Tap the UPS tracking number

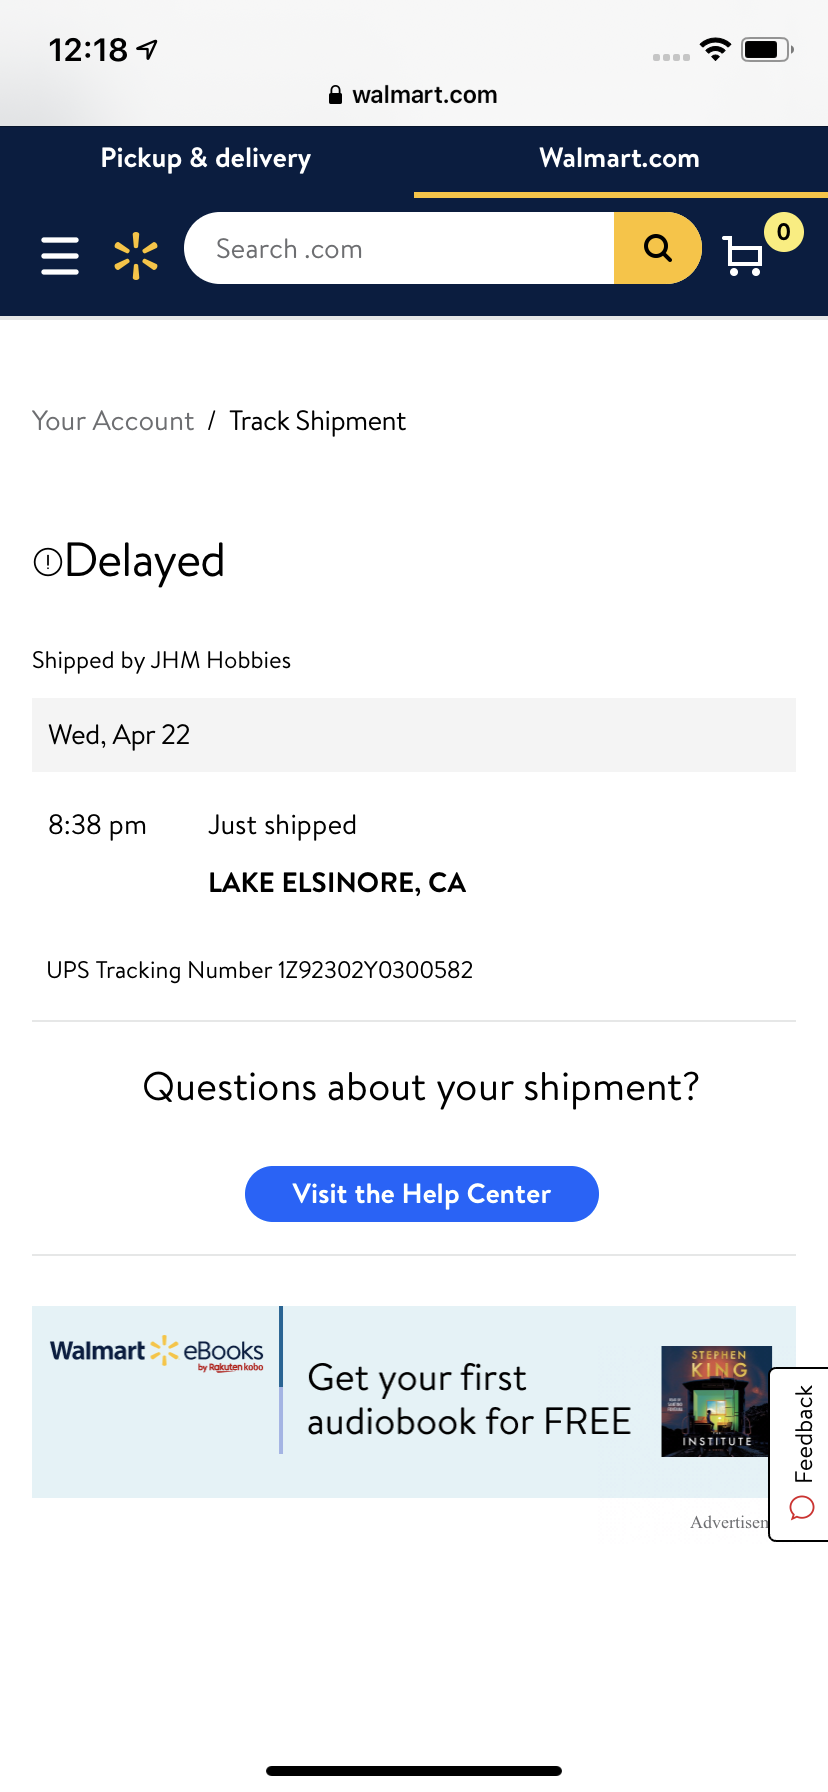click(375, 970)
